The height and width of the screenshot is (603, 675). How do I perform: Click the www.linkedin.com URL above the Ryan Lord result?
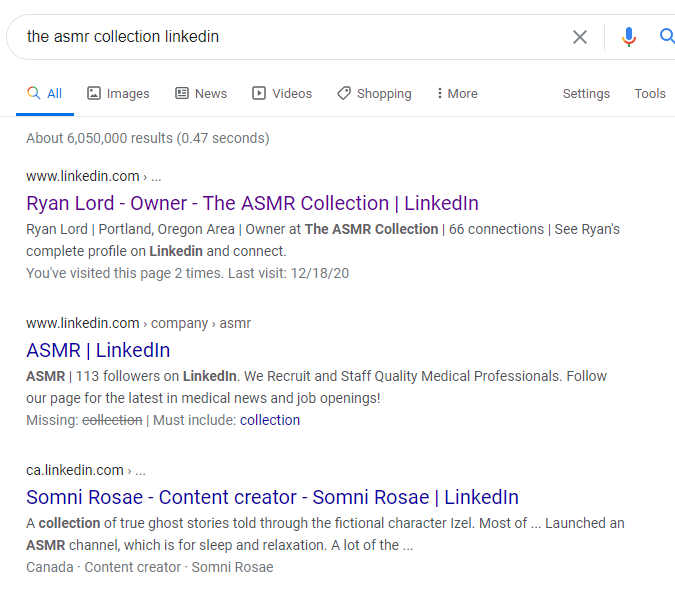click(93, 176)
